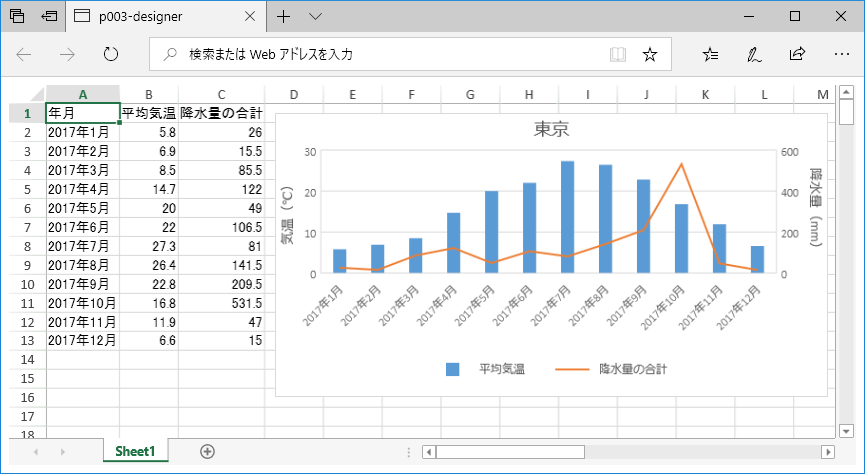Click the blue 平均気温 legend swatch
Viewport: 865px width, 474px height.
tap(452, 369)
